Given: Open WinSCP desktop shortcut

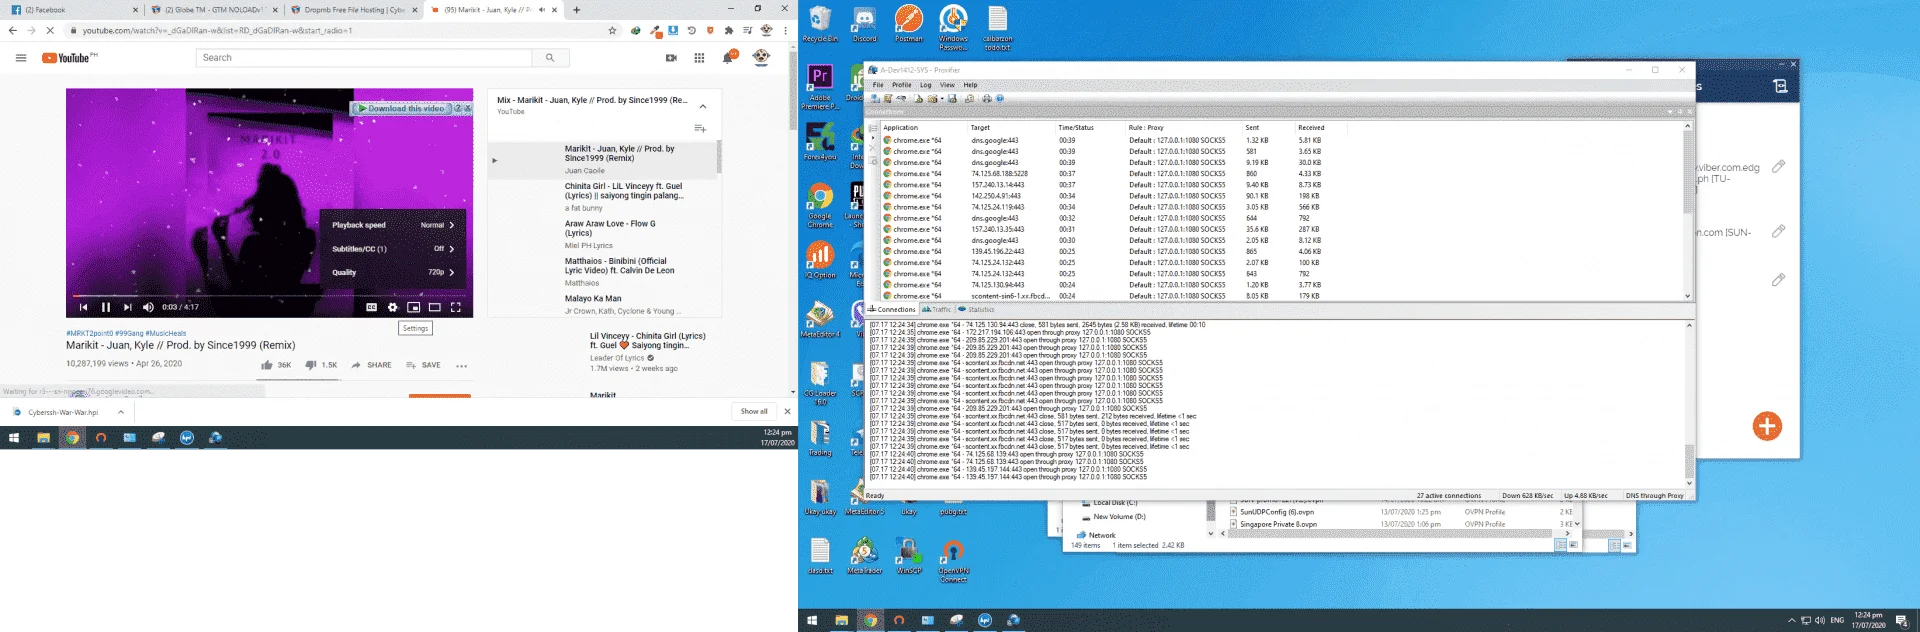Looking at the screenshot, I should click(909, 556).
